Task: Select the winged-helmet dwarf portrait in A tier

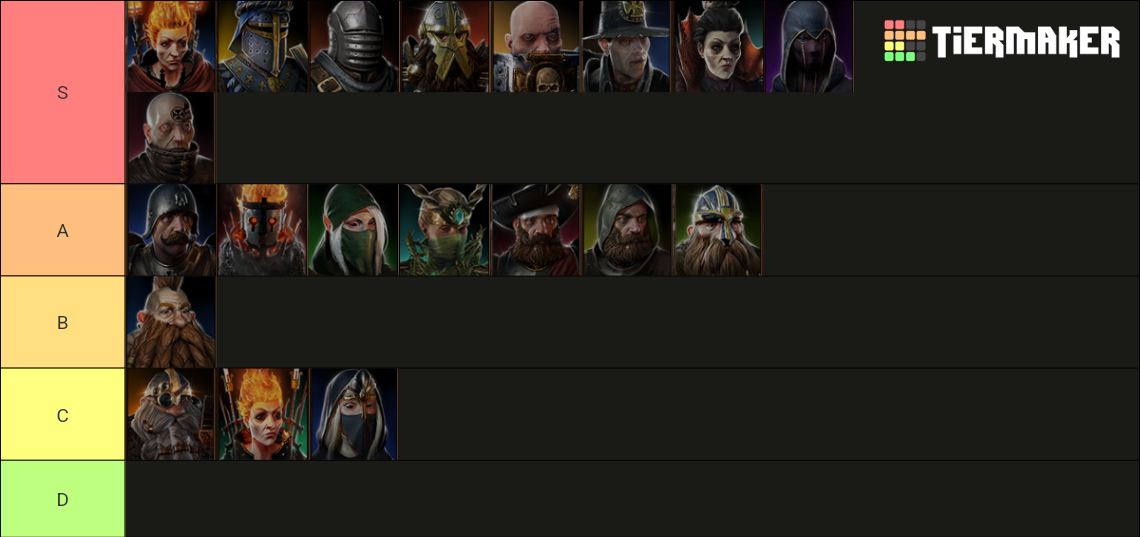Action: [x=718, y=230]
